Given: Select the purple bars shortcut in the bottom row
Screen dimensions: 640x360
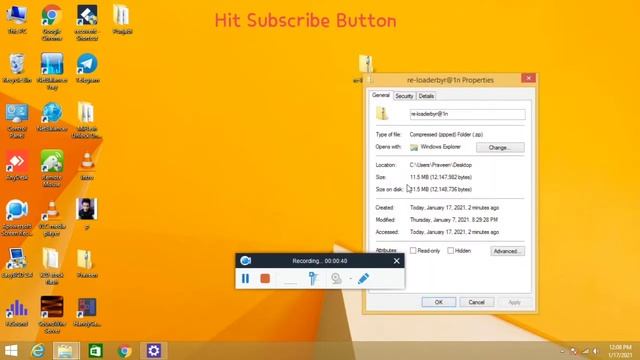Looking at the screenshot, I should point(17,312).
